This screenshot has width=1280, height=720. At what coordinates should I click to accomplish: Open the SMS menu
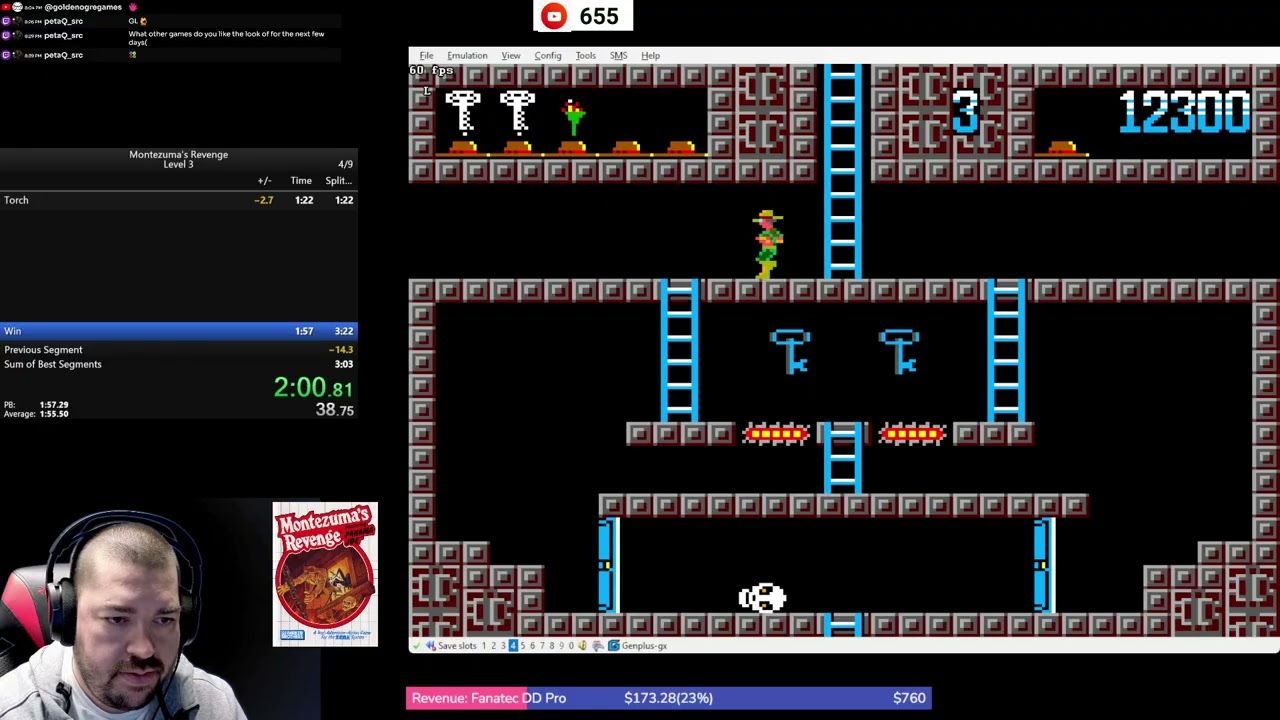pos(618,56)
